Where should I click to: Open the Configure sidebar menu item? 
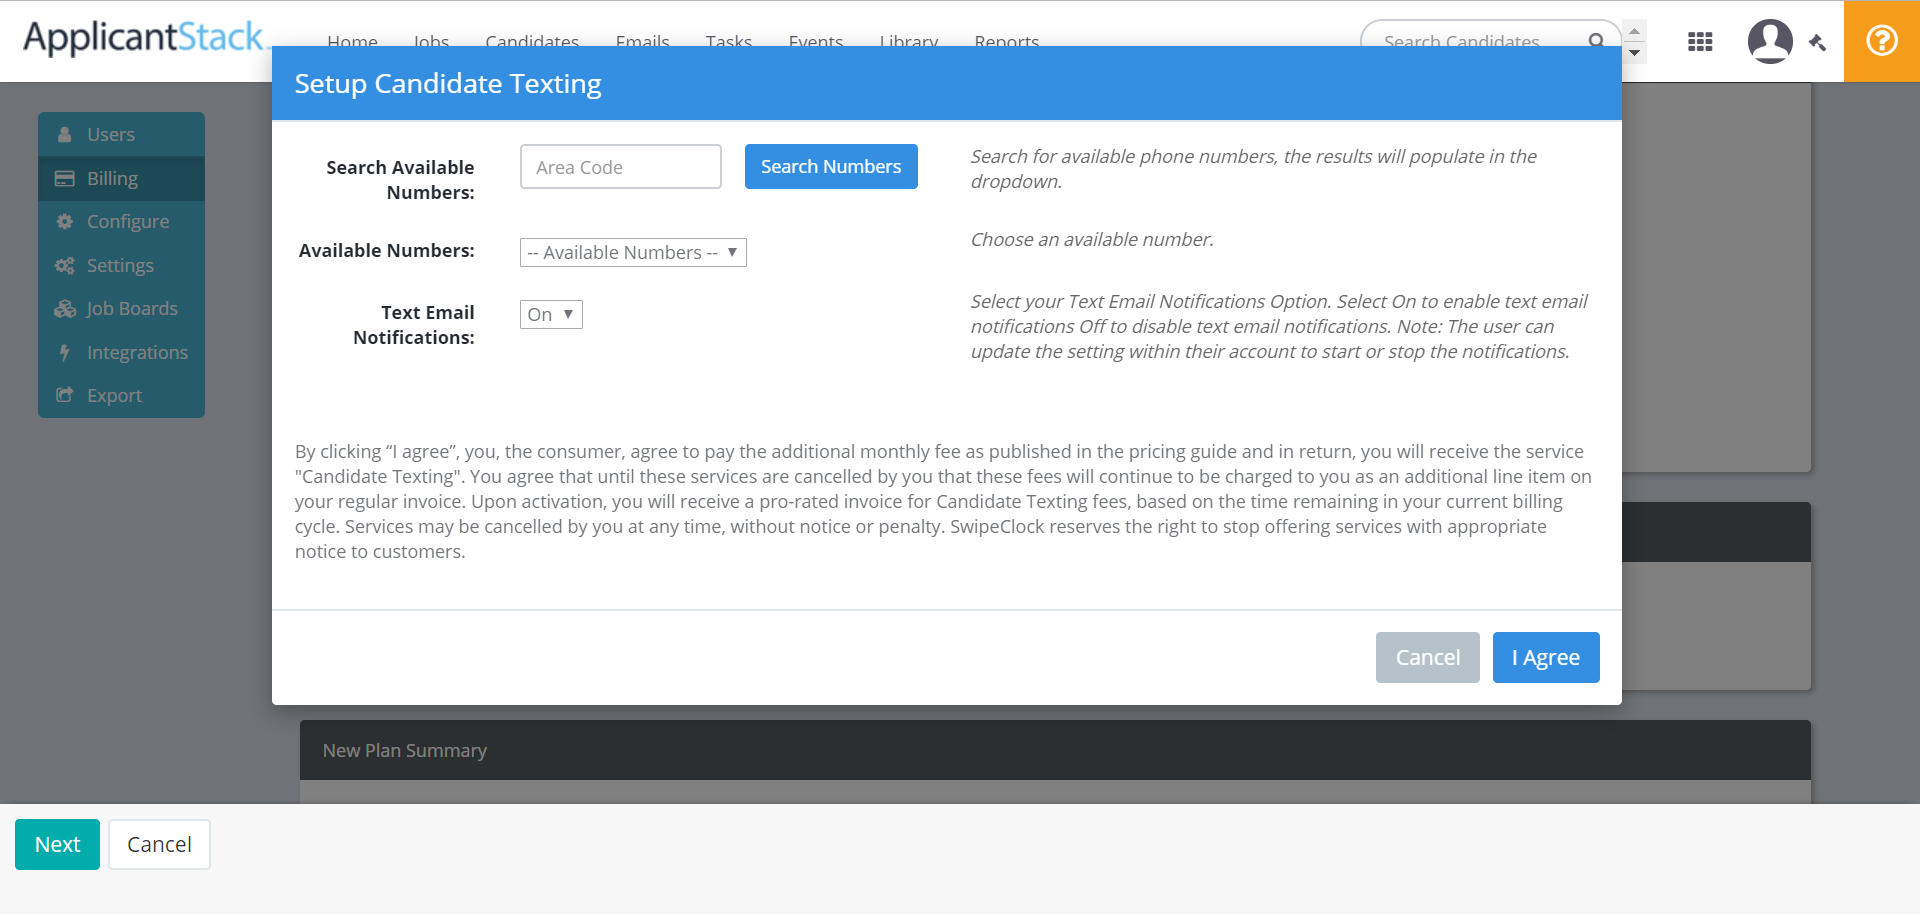point(127,222)
